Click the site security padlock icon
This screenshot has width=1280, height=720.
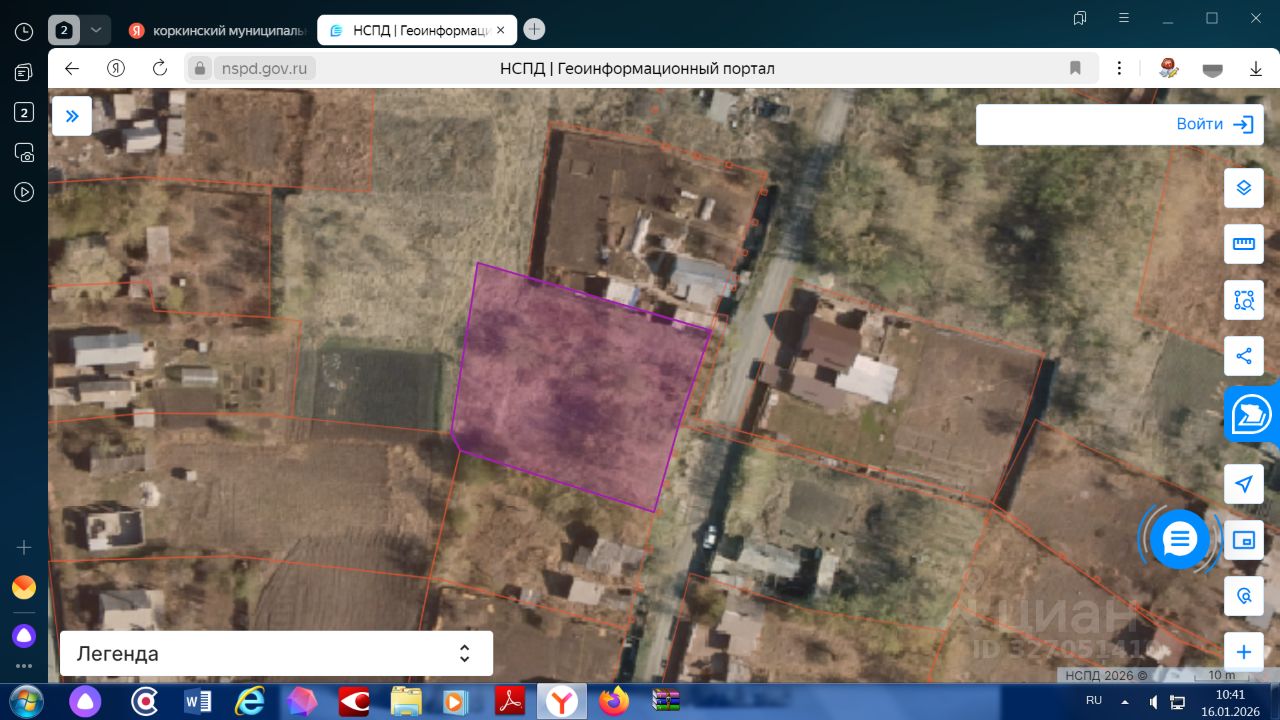pos(200,68)
